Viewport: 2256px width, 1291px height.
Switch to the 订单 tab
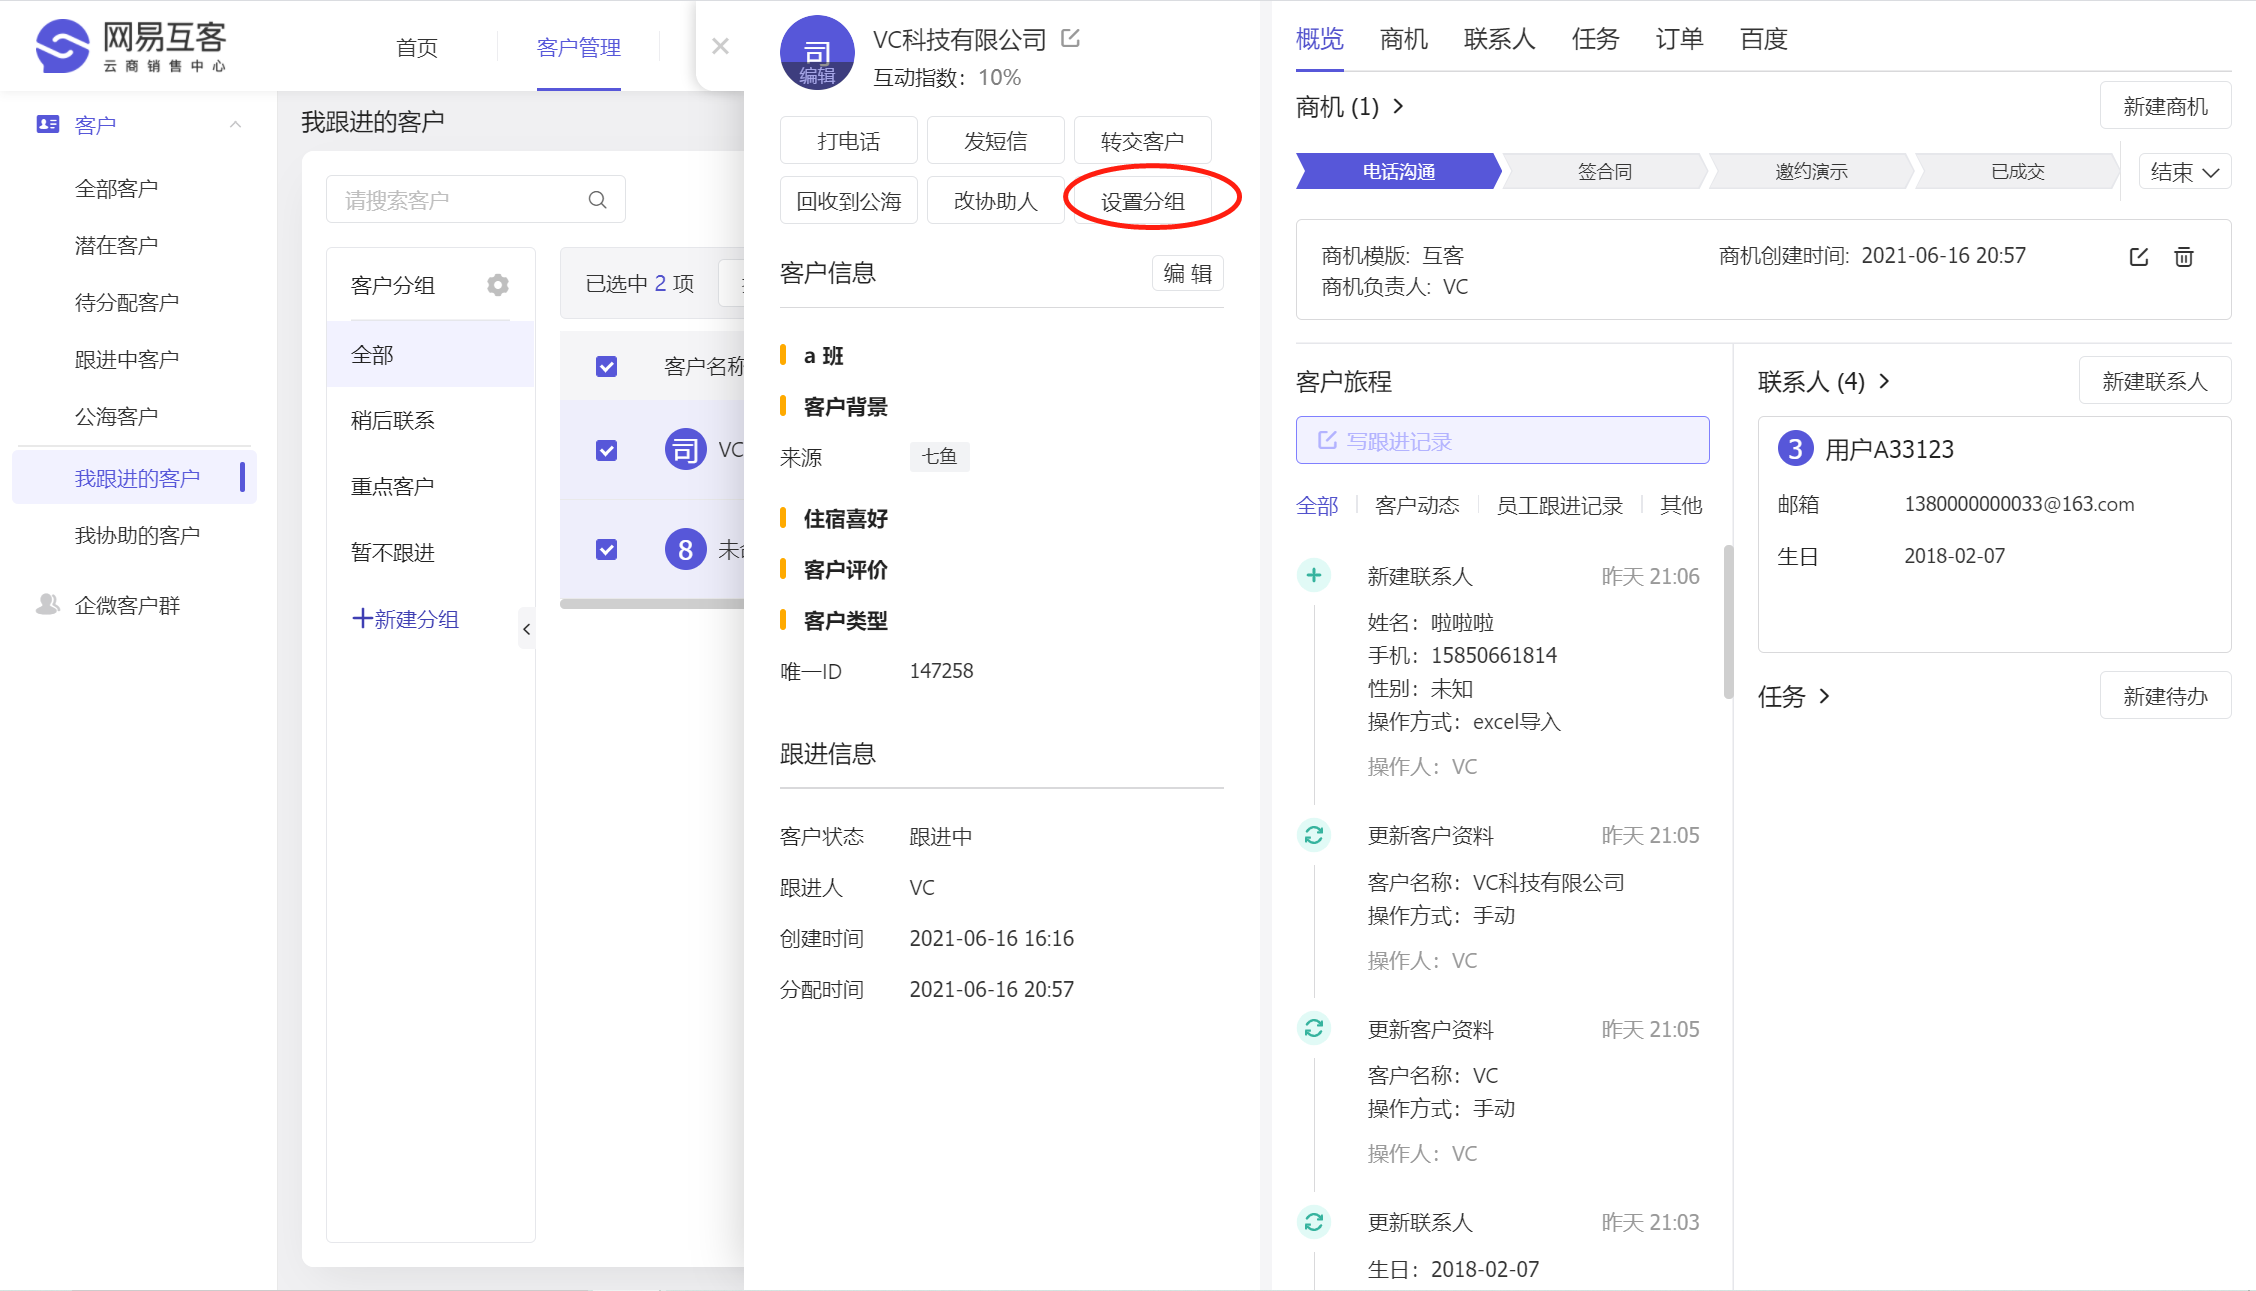tap(1679, 39)
